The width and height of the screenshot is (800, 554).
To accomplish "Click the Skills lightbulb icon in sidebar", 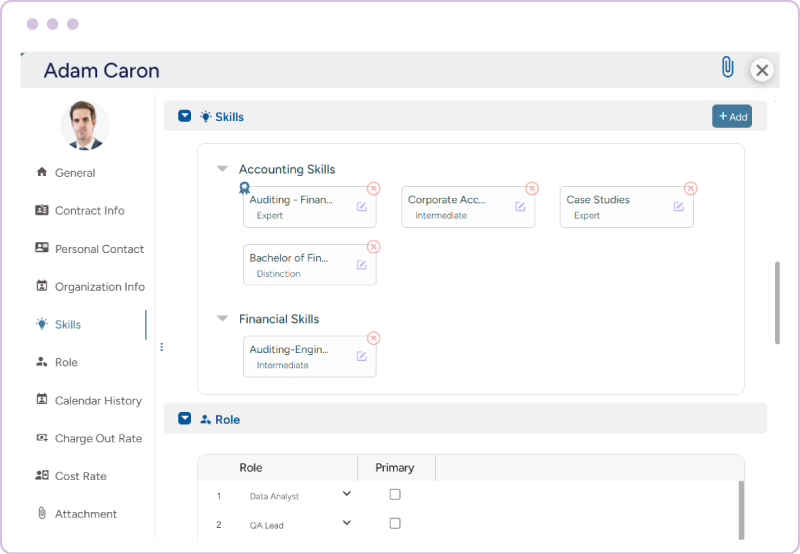I will coord(42,323).
